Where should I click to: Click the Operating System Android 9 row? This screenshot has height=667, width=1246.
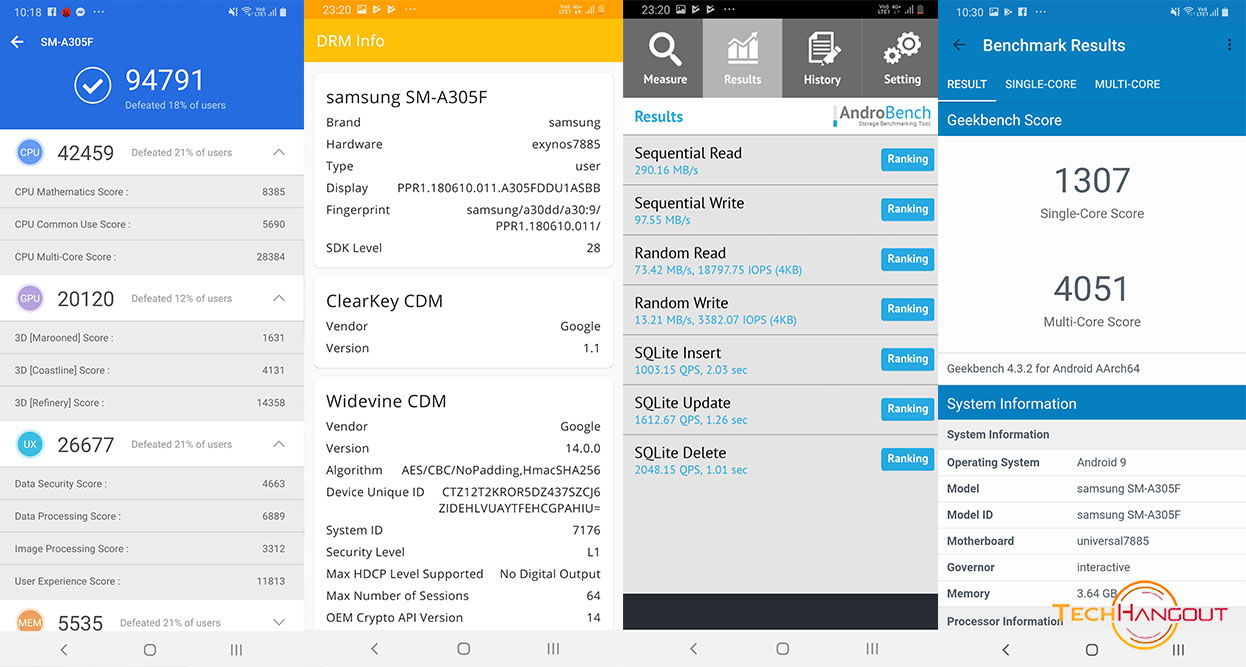pyautogui.click(x=1092, y=462)
